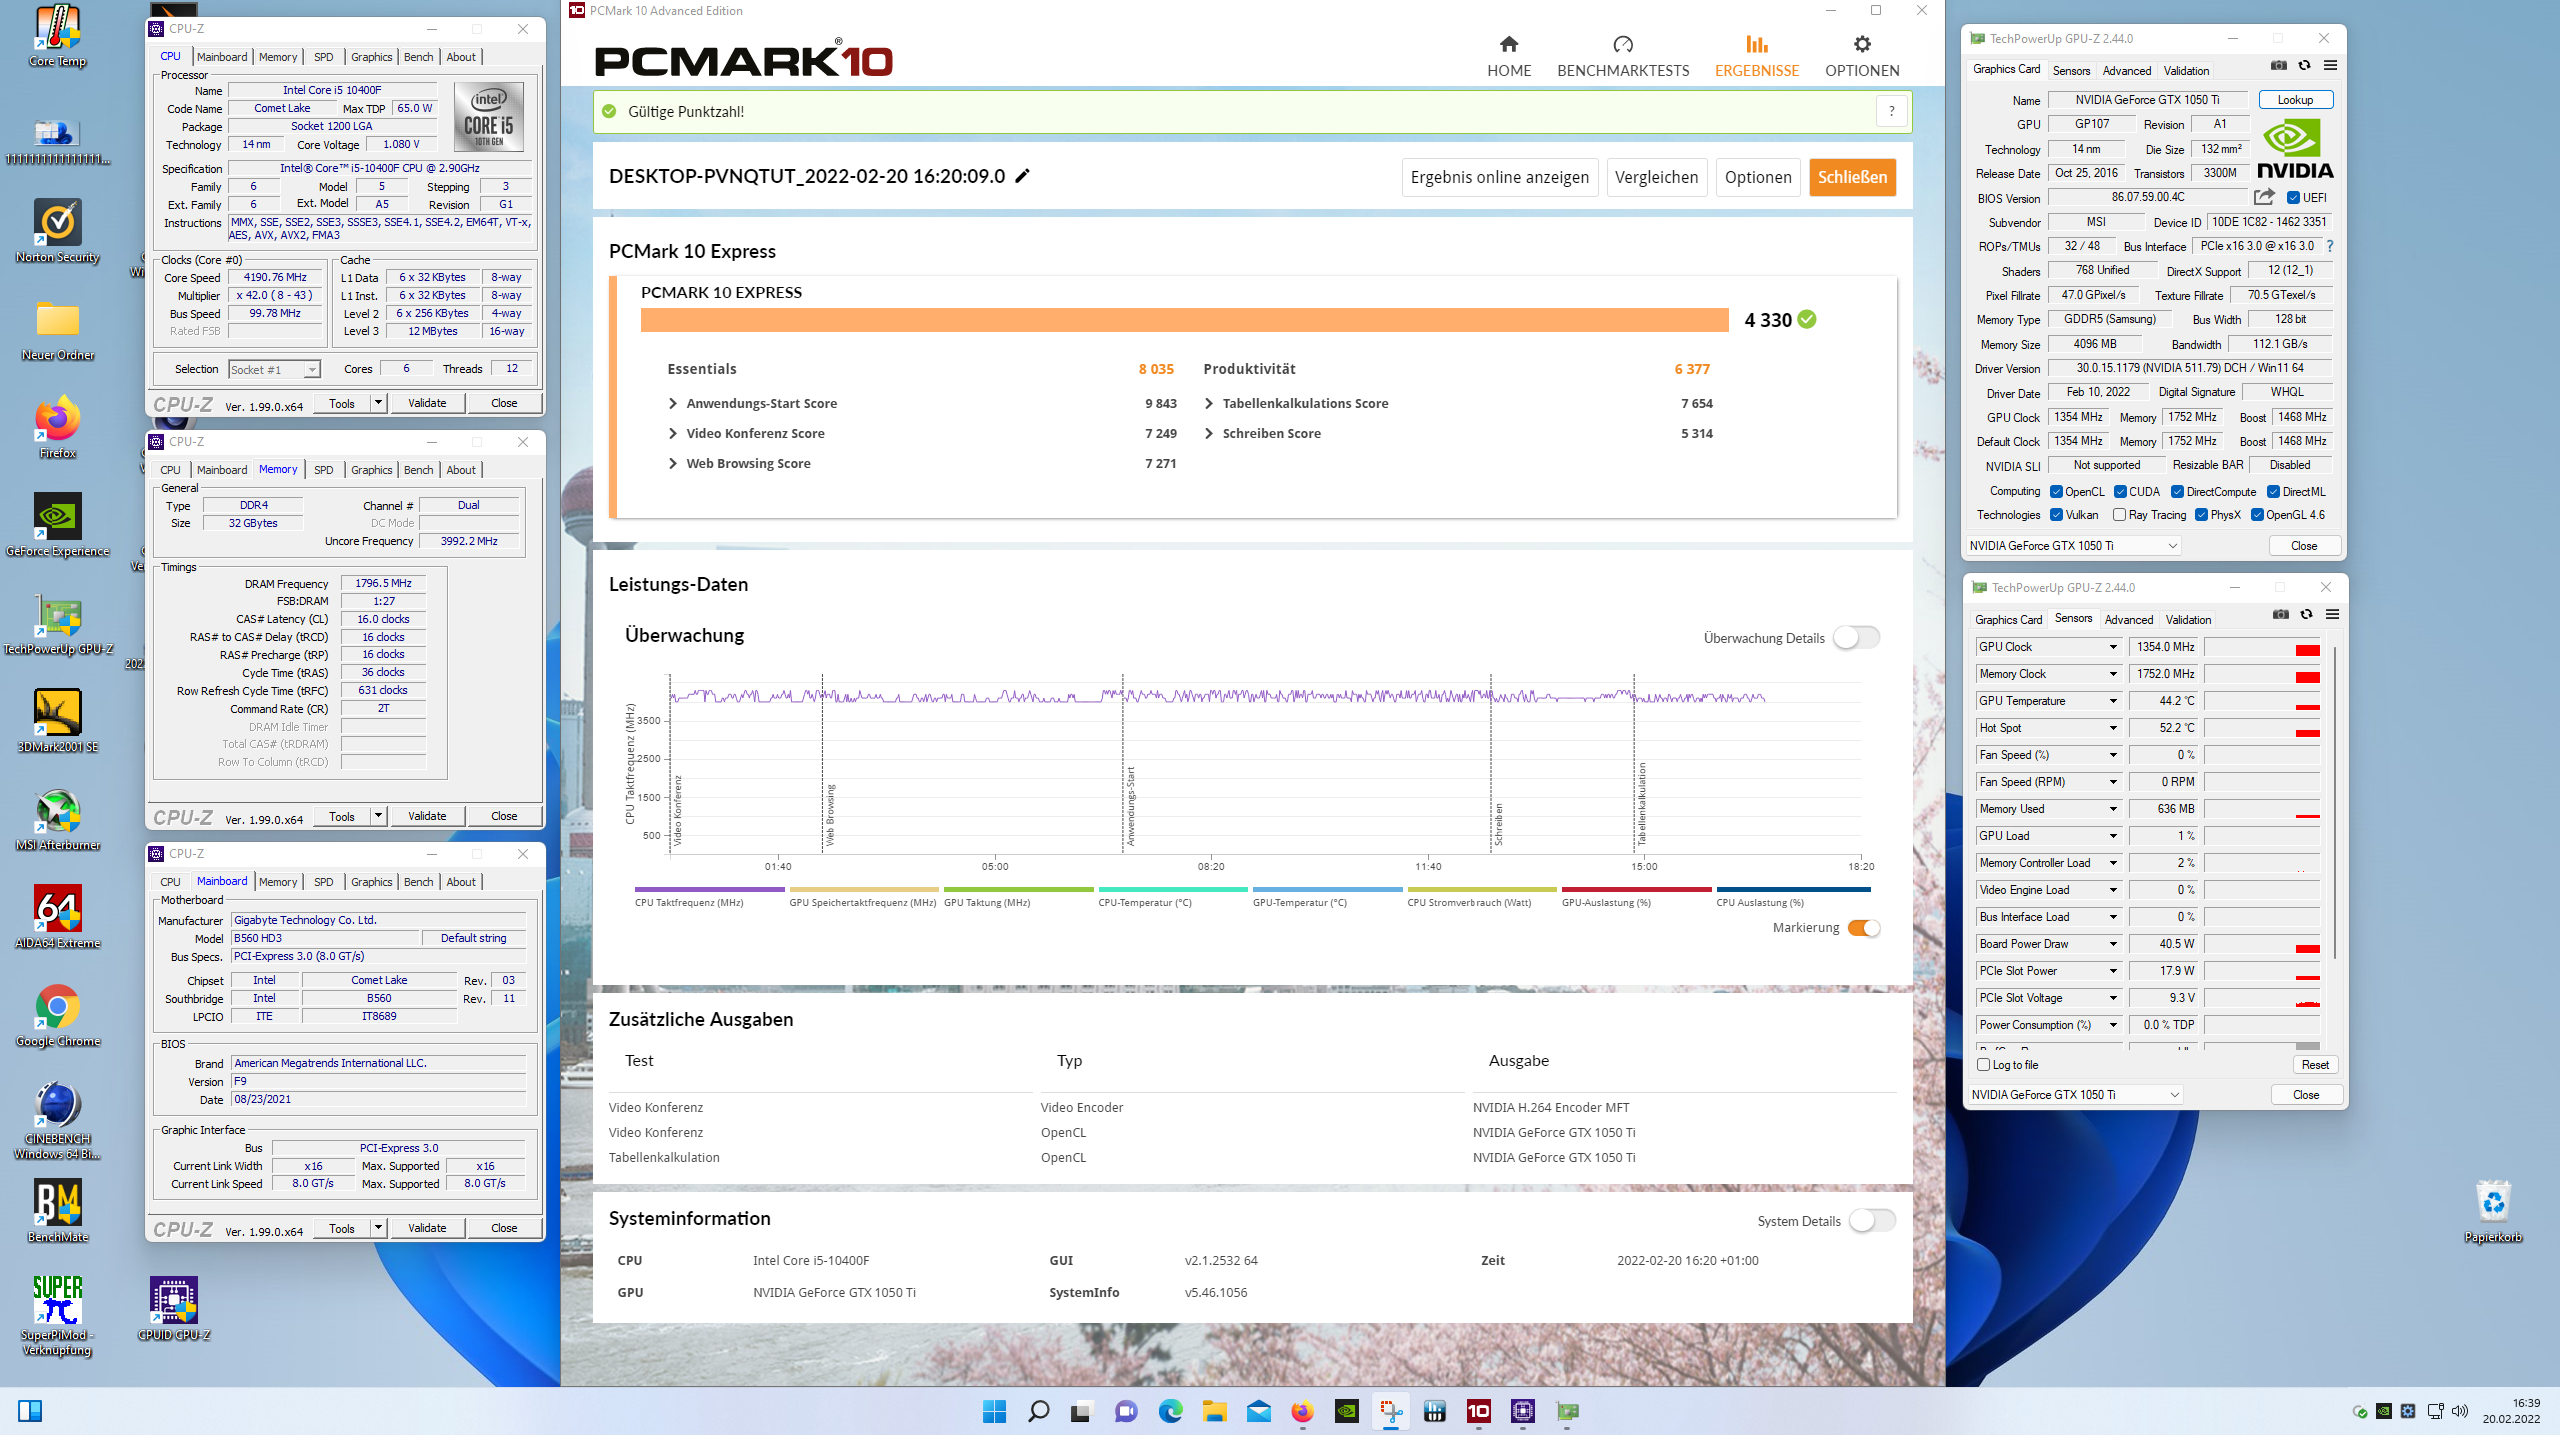Open CINEBENCH desktop shortcut

coord(58,1121)
